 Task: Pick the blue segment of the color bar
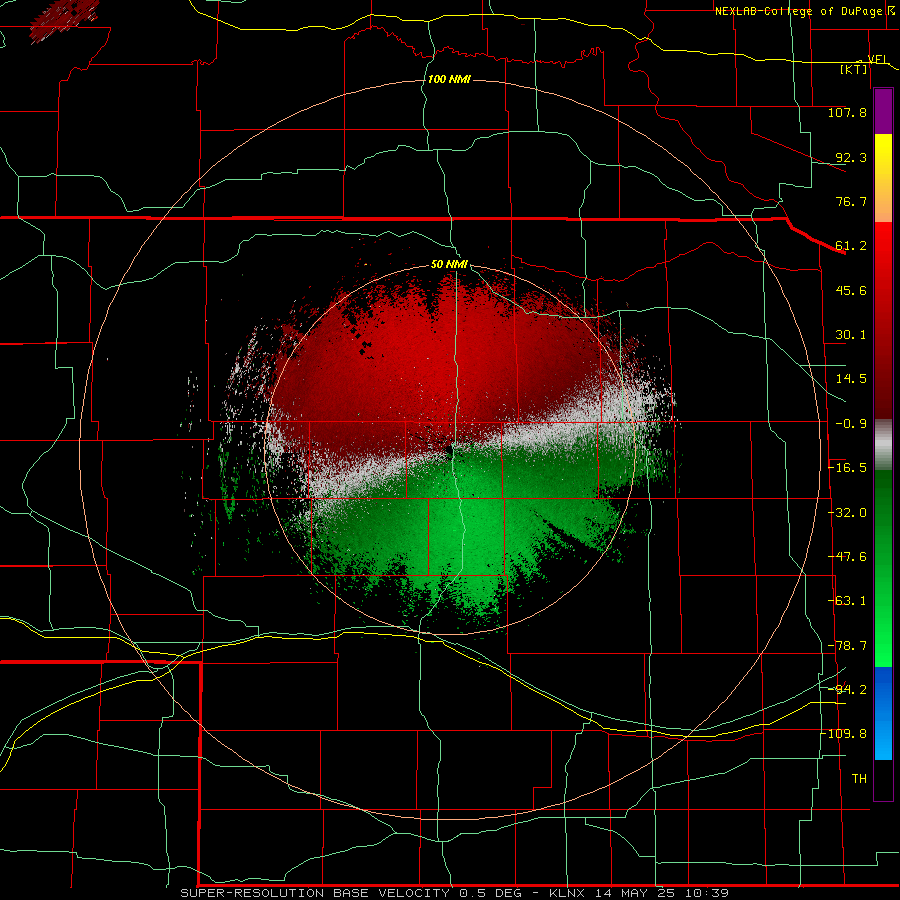(883, 713)
